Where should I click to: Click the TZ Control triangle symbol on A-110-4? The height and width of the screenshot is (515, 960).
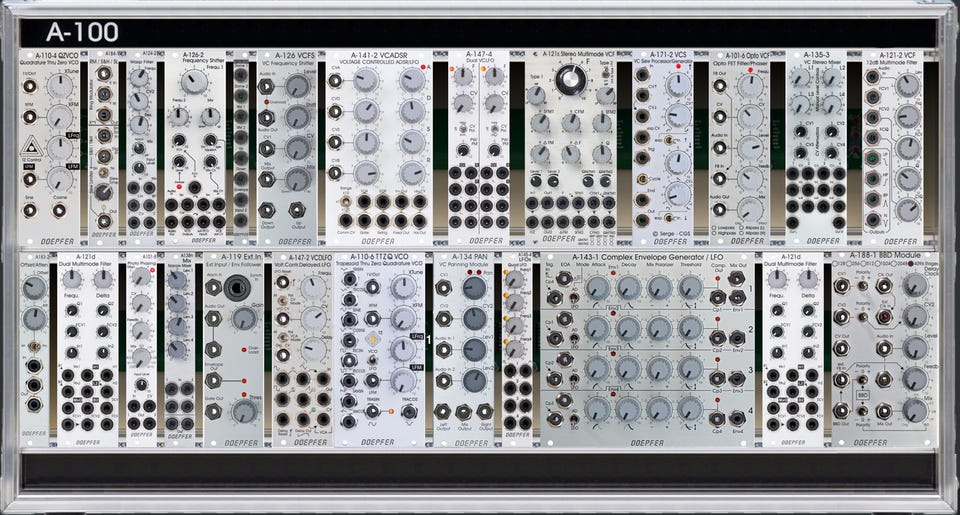tap(31, 147)
